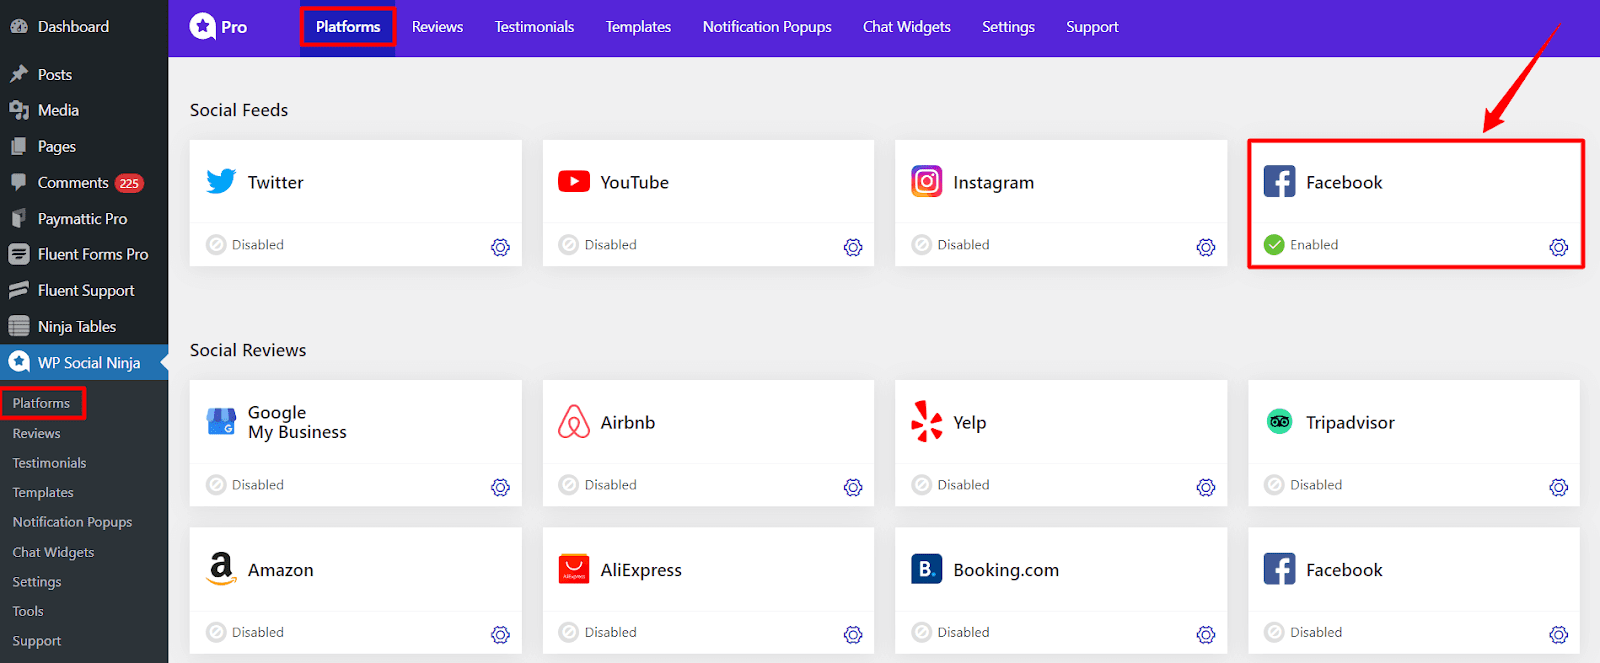The width and height of the screenshot is (1600, 663).
Task: Open Amazon settings gear
Action: click(x=500, y=635)
